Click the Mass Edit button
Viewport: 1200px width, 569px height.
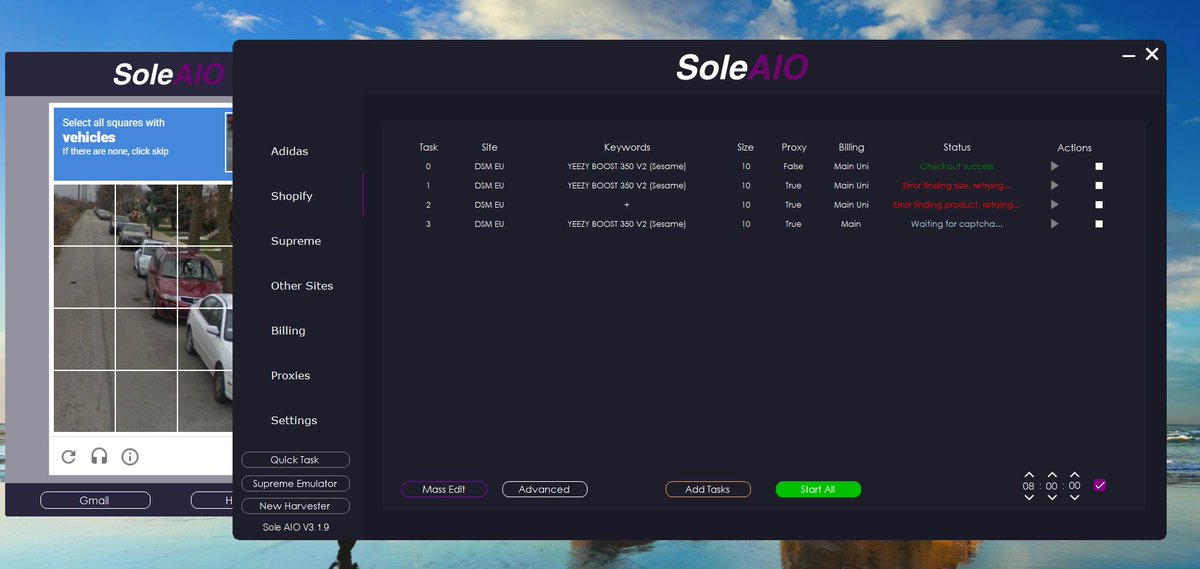(444, 489)
